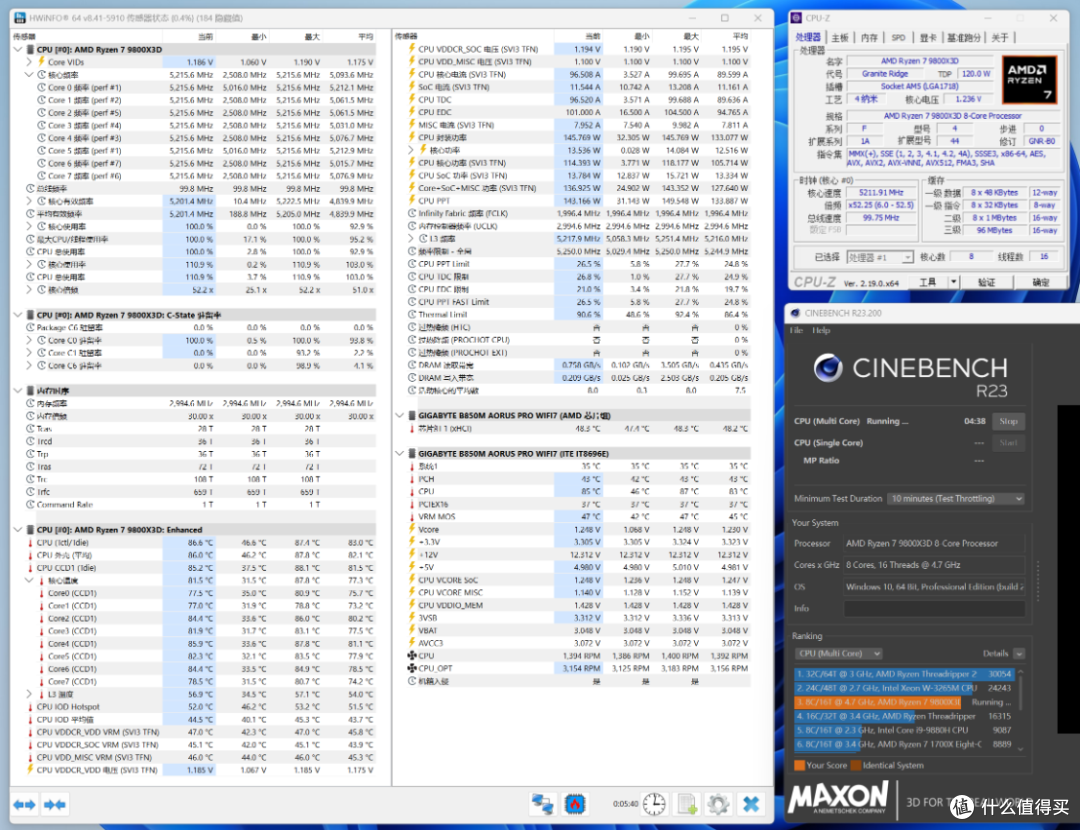Screen dimensions: 1080x830
Task: Click the blue X icon in HWiNFO toolbar
Action: [751, 804]
